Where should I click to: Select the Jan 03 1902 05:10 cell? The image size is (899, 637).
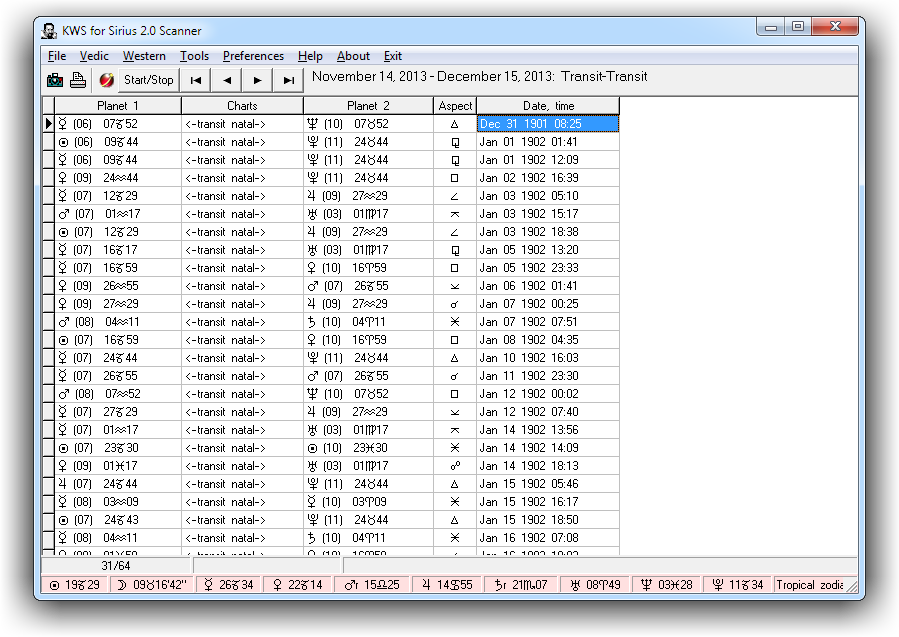click(x=548, y=196)
